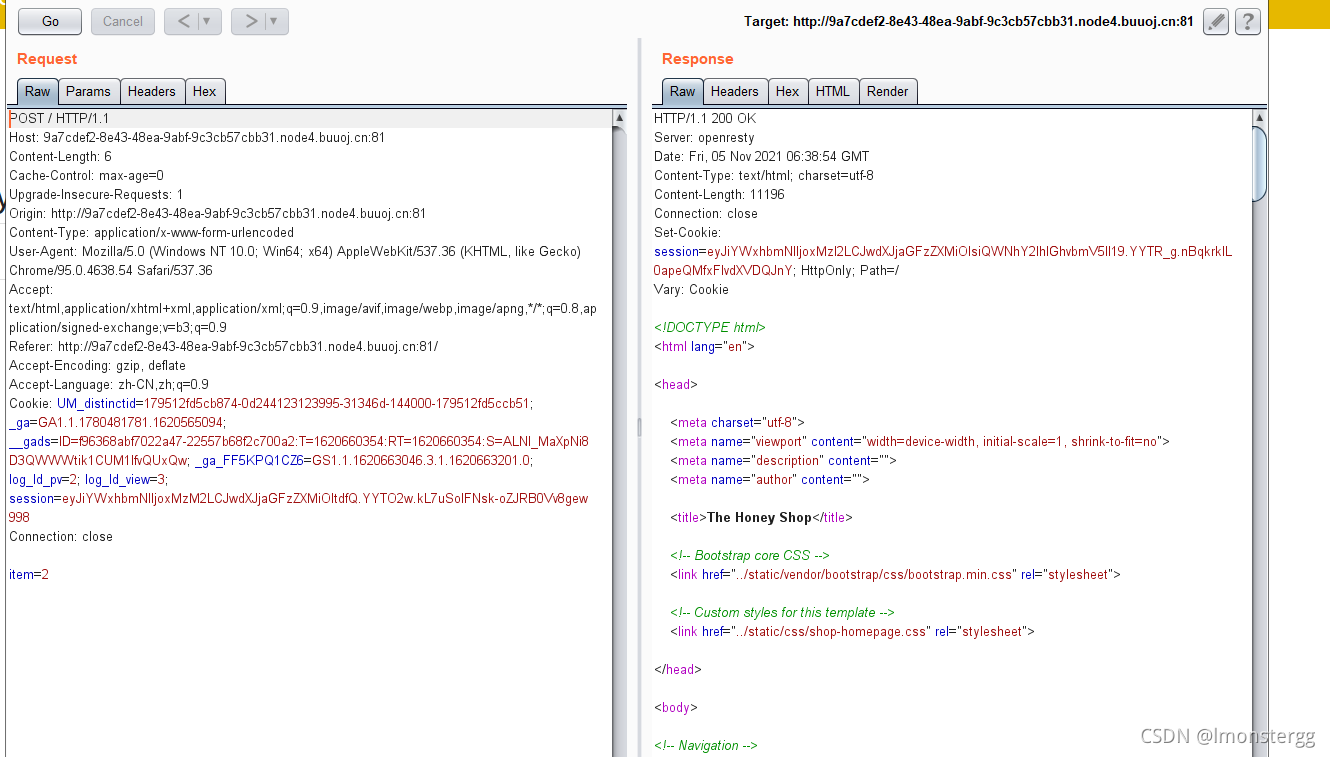The width and height of the screenshot is (1330, 757).
Task: Switch to Response Headers tab
Action: pyautogui.click(x=735, y=91)
